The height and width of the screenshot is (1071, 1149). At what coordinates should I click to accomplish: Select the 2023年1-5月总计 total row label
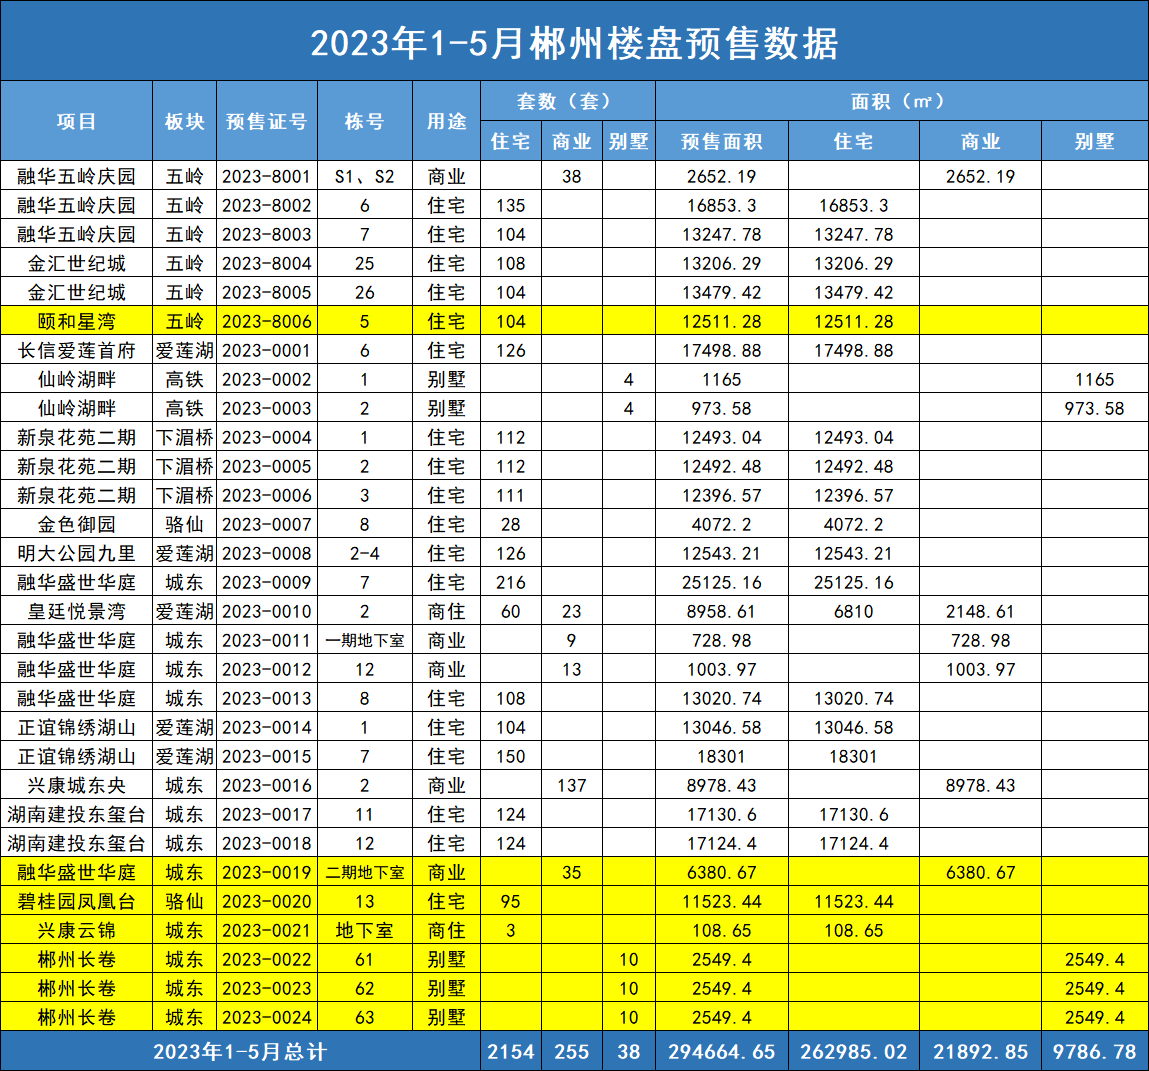(x=240, y=1052)
